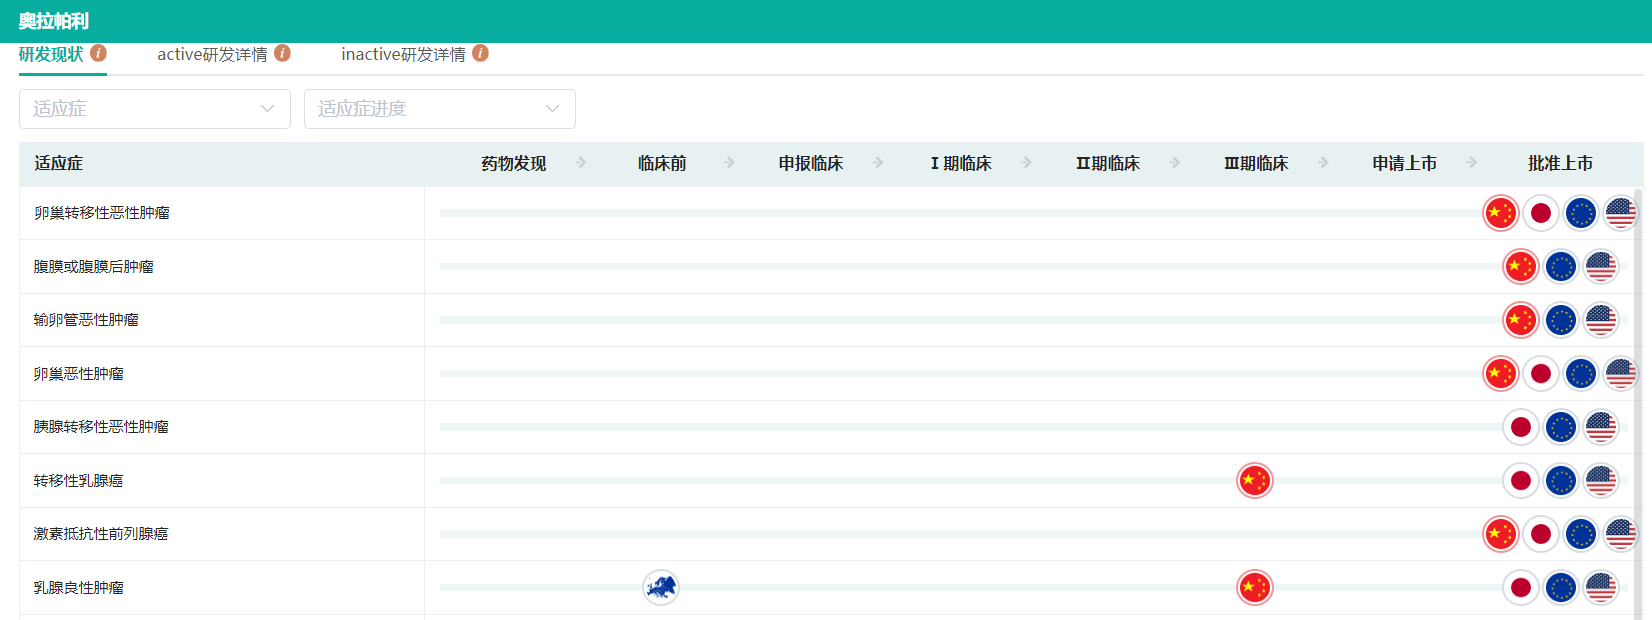Click the table vertical scrollbar
The image size is (1652, 620).
(x=1638, y=403)
